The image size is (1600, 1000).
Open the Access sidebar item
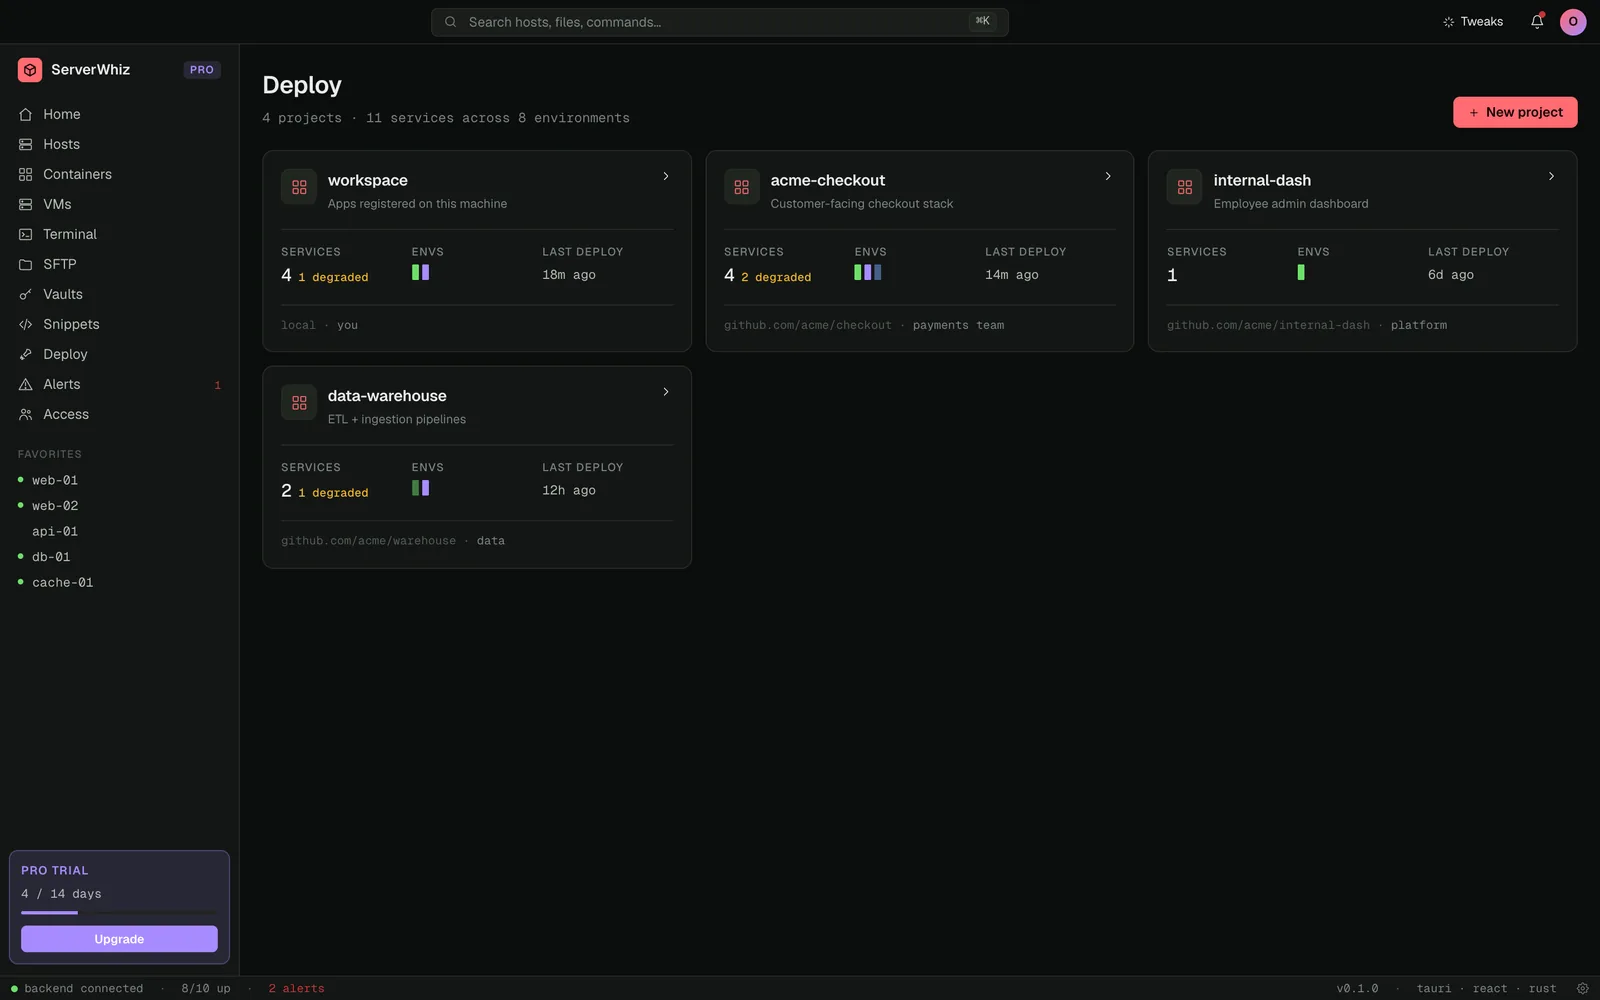click(x=119, y=414)
